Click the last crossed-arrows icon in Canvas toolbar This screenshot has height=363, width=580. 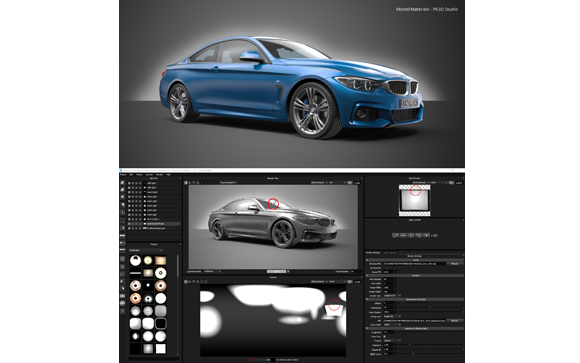click(206, 282)
